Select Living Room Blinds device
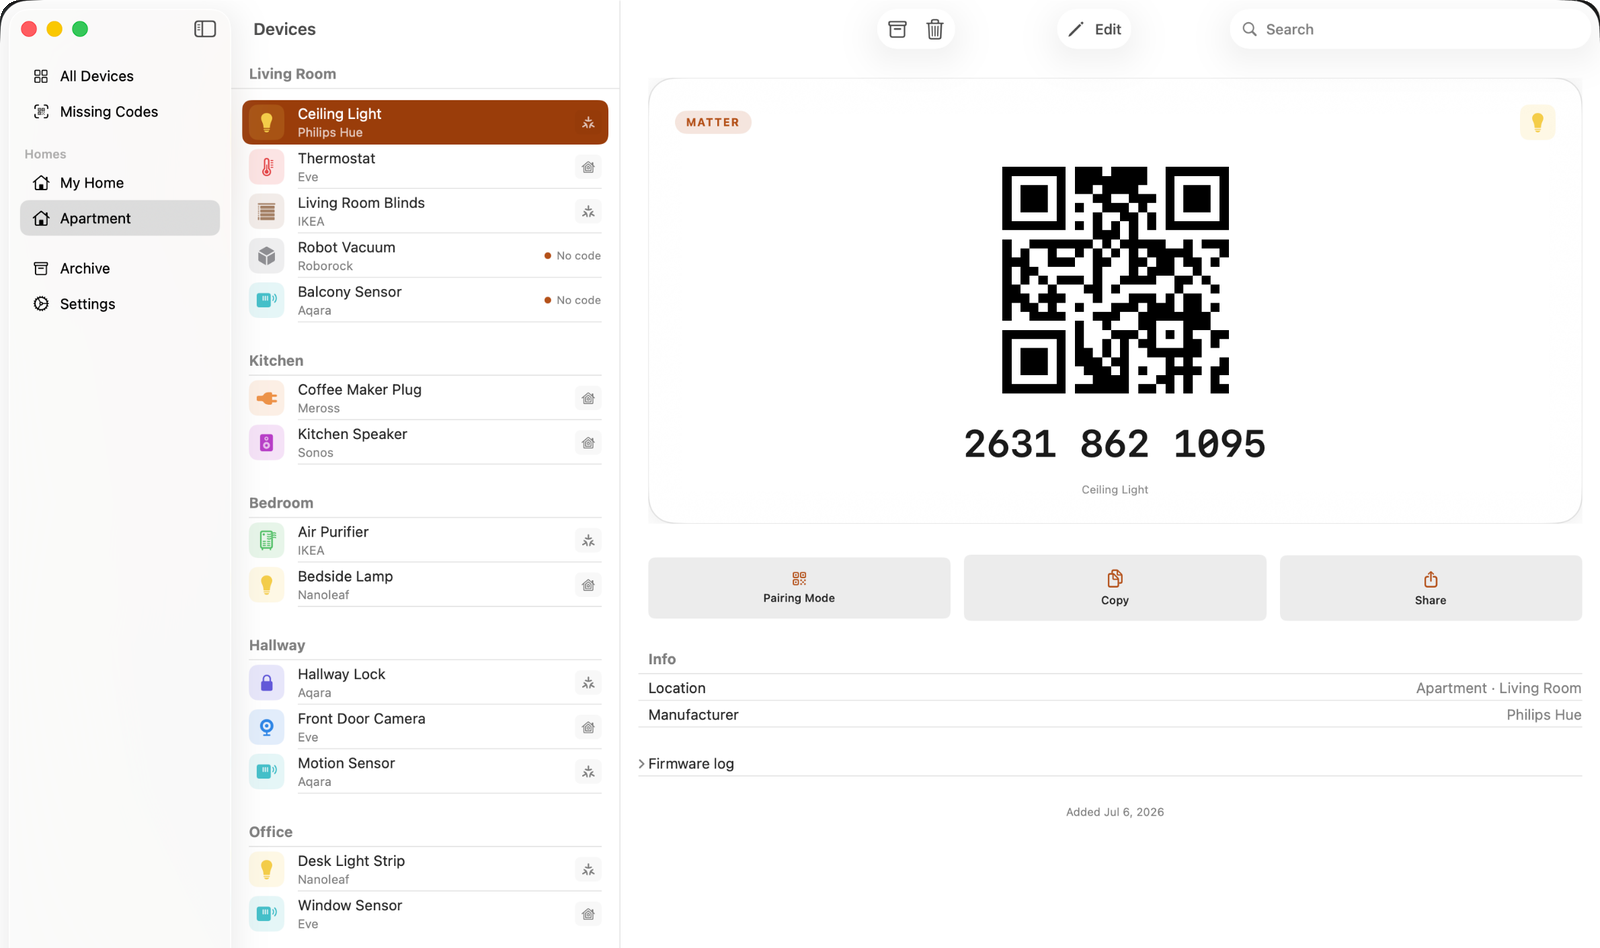 tap(425, 211)
